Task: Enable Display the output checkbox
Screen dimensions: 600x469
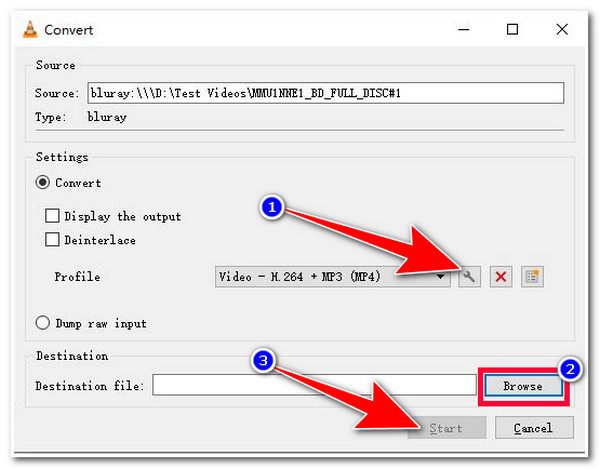Action: (52, 216)
